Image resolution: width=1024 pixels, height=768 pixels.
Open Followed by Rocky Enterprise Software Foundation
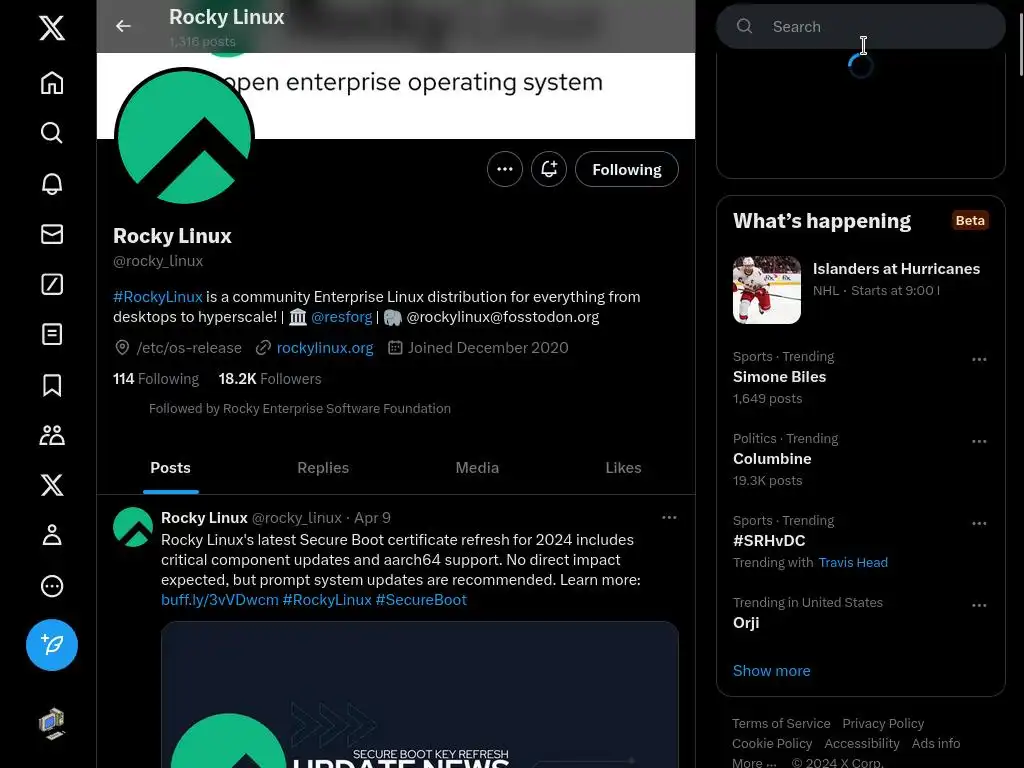[x=300, y=408]
